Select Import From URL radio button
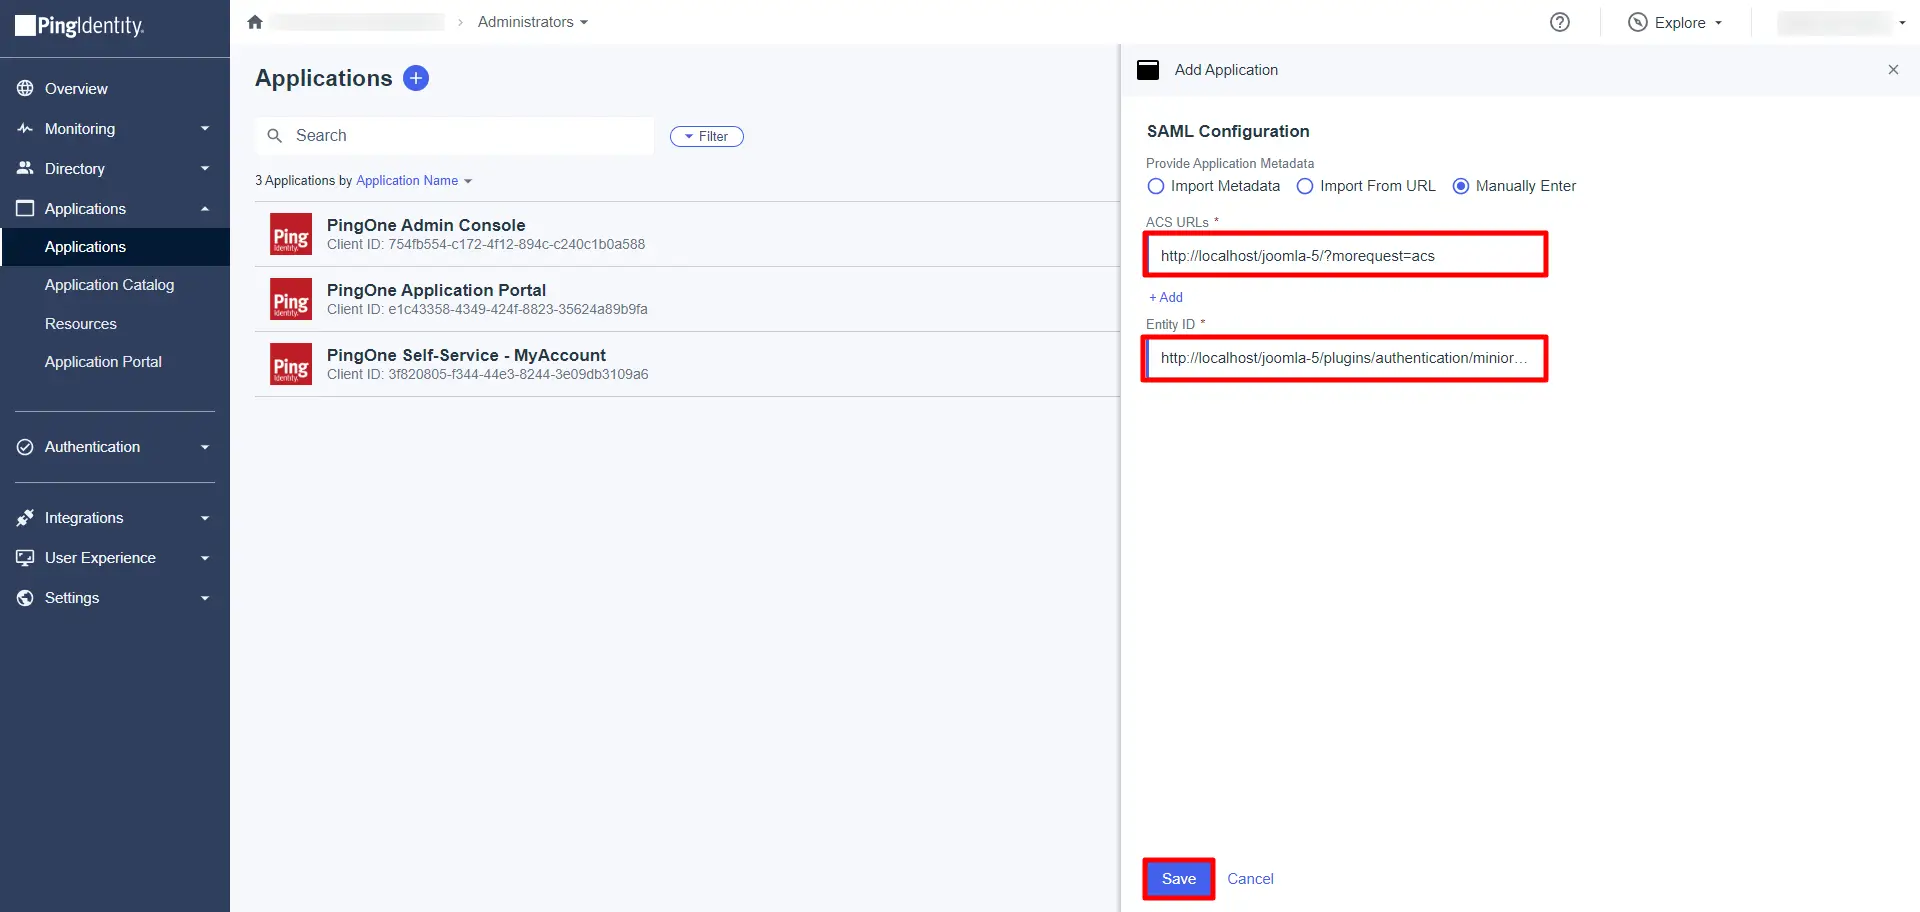Image resolution: width=1920 pixels, height=912 pixels. point(1305,186)
